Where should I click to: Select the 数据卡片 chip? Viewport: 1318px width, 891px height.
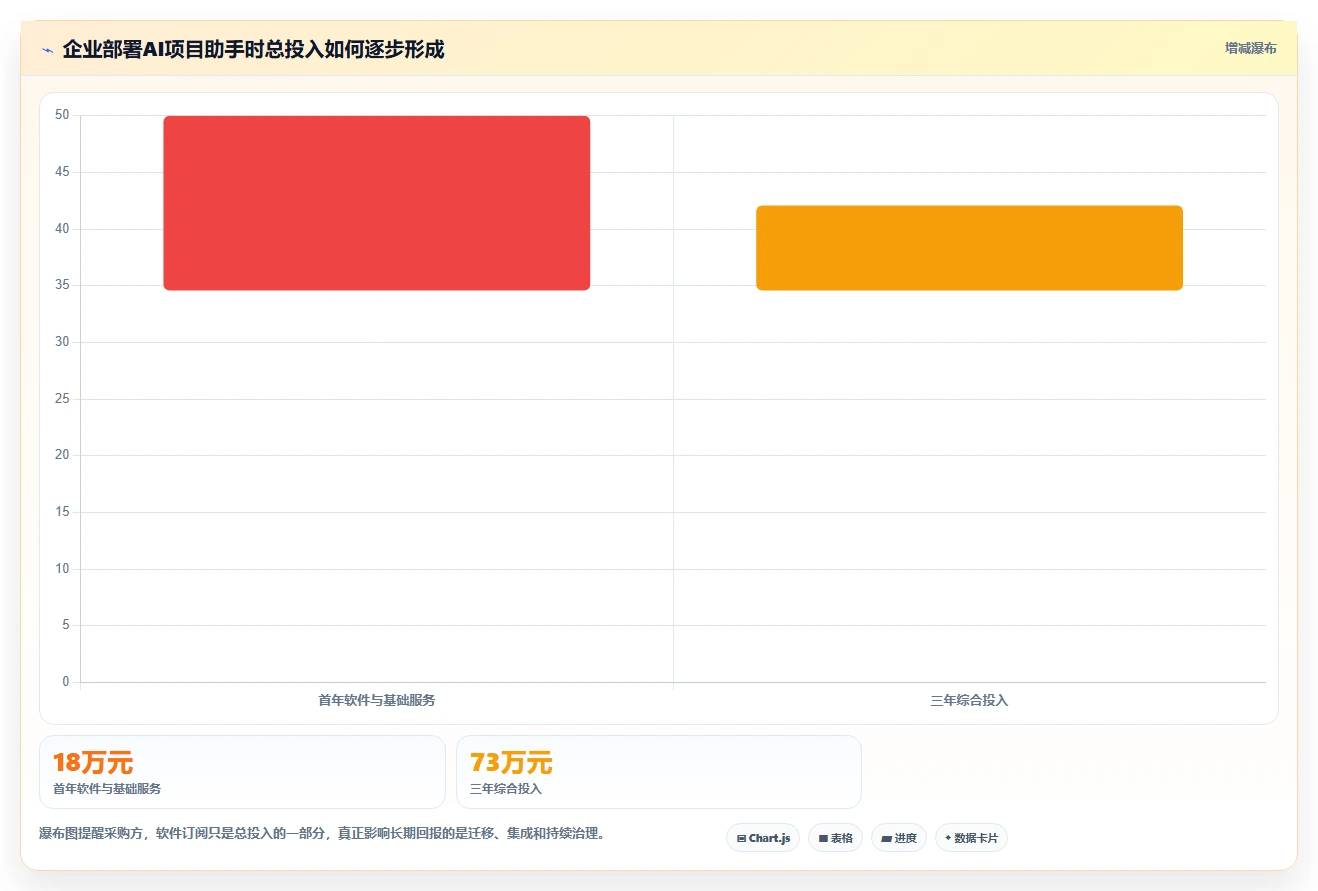point(971,838)
